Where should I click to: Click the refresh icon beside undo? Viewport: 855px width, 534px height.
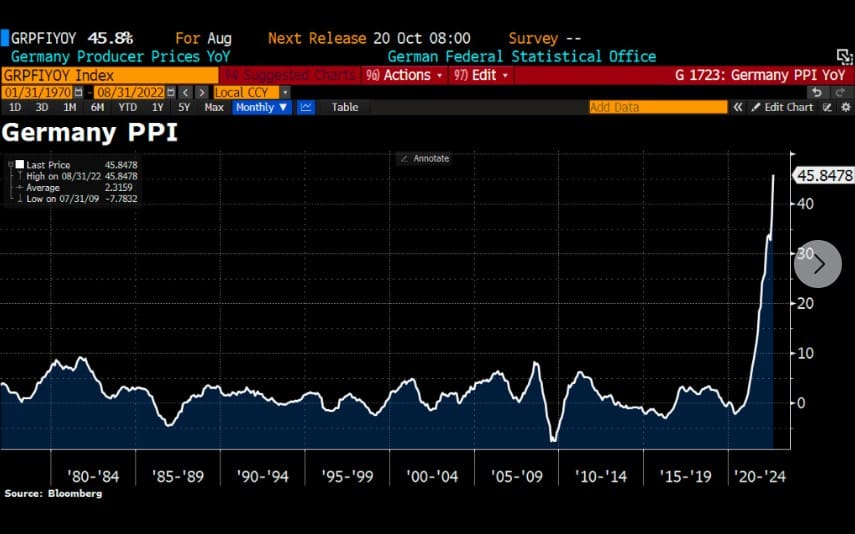point(842,92)
